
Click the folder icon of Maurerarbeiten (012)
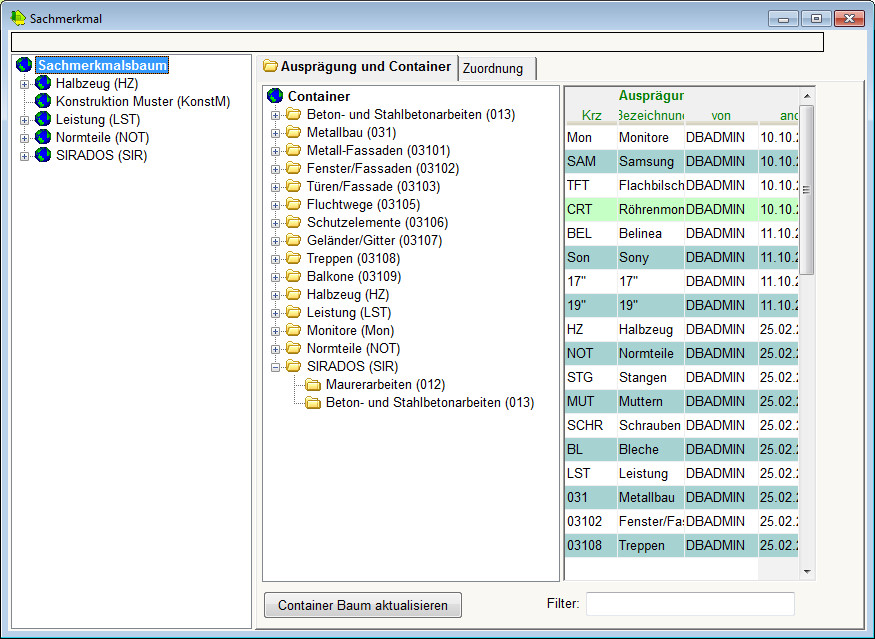pos(313,385)
